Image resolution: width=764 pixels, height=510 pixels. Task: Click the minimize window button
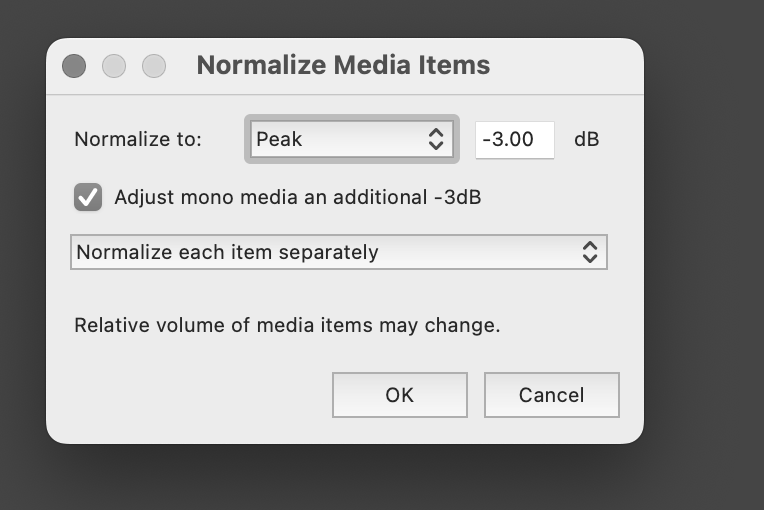[114, 66]
